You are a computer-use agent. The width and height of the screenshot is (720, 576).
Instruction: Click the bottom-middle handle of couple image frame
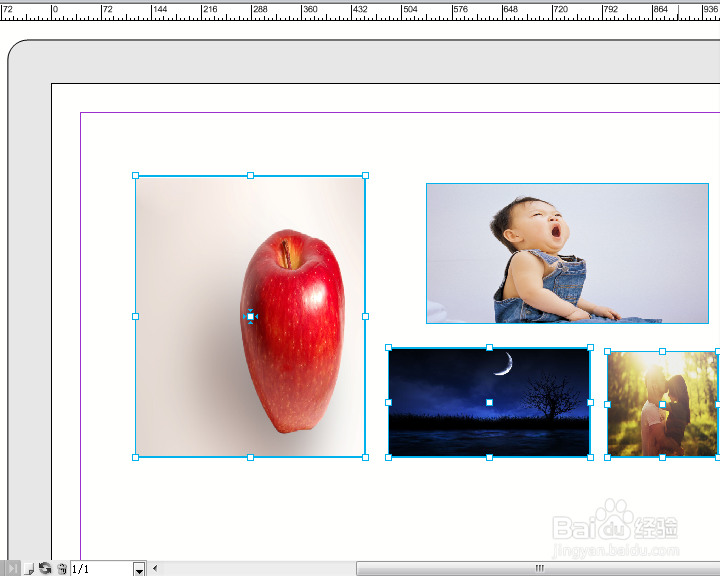click(663, 457)
